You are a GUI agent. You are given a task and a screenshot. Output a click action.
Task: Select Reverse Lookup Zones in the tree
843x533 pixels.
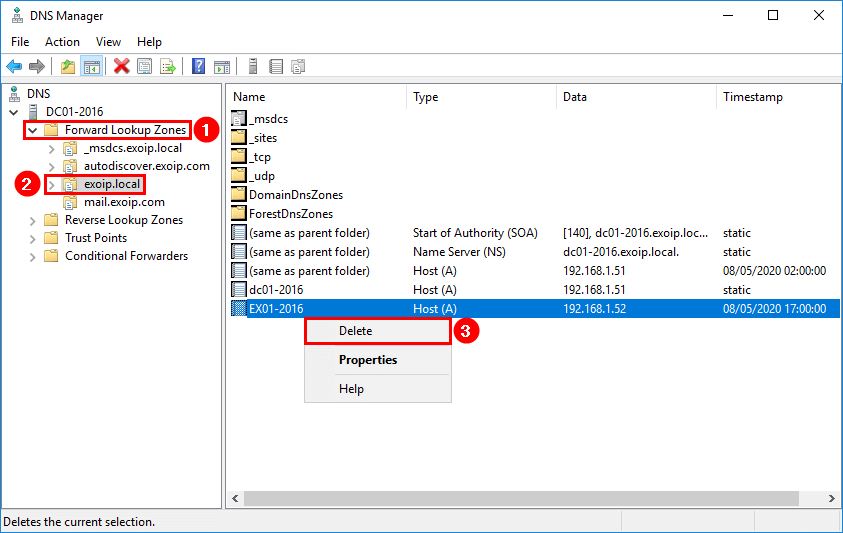124,220
